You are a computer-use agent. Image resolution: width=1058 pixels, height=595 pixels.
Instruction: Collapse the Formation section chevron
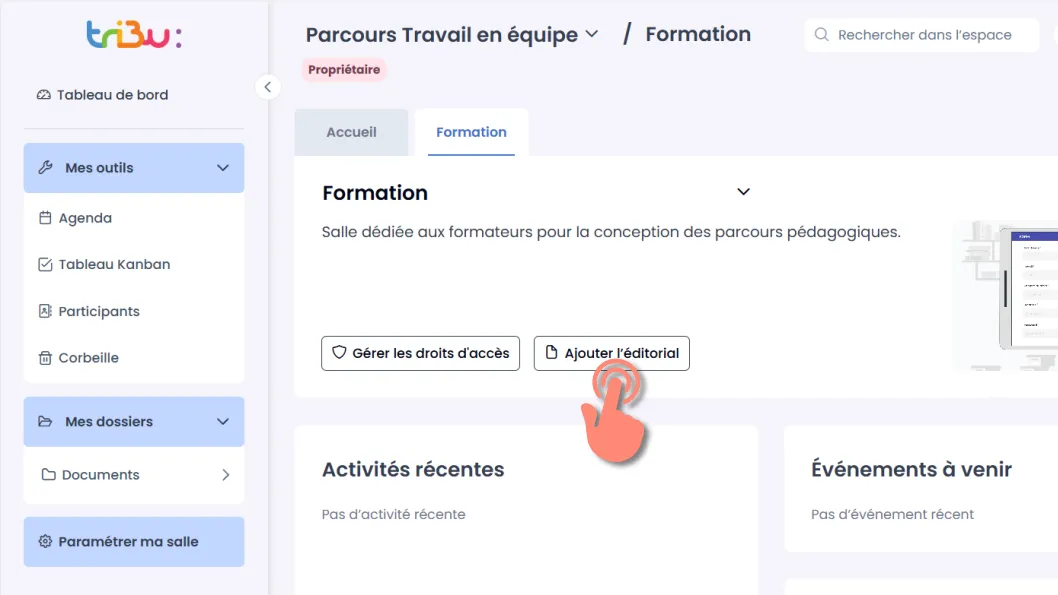tap(743, 192)
